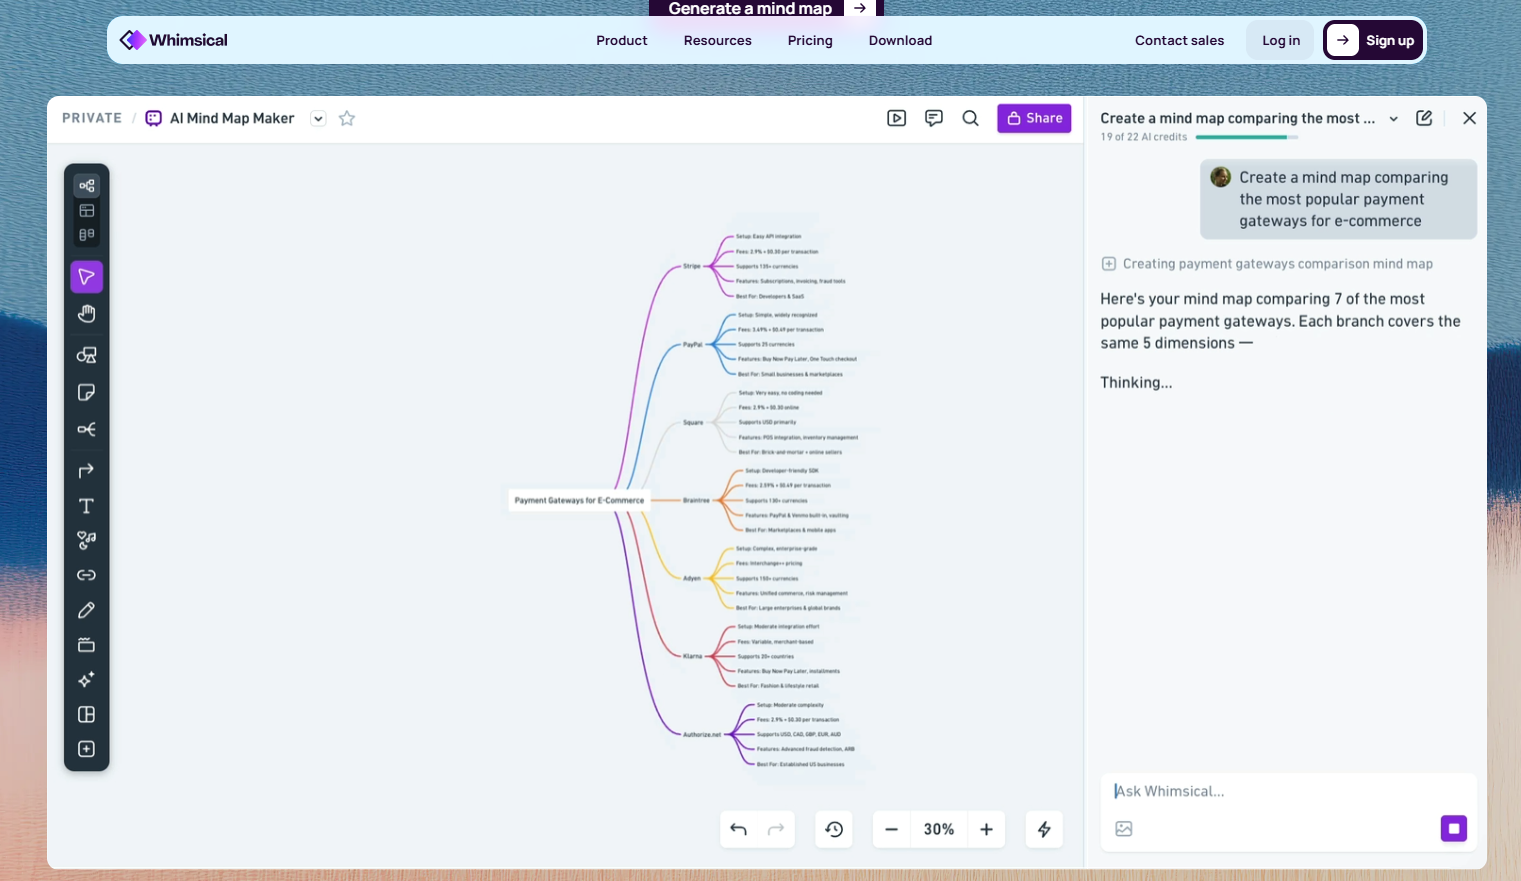Open the Resources menu item
This screenshot has width=1521, height=881.
coord(718,40)
